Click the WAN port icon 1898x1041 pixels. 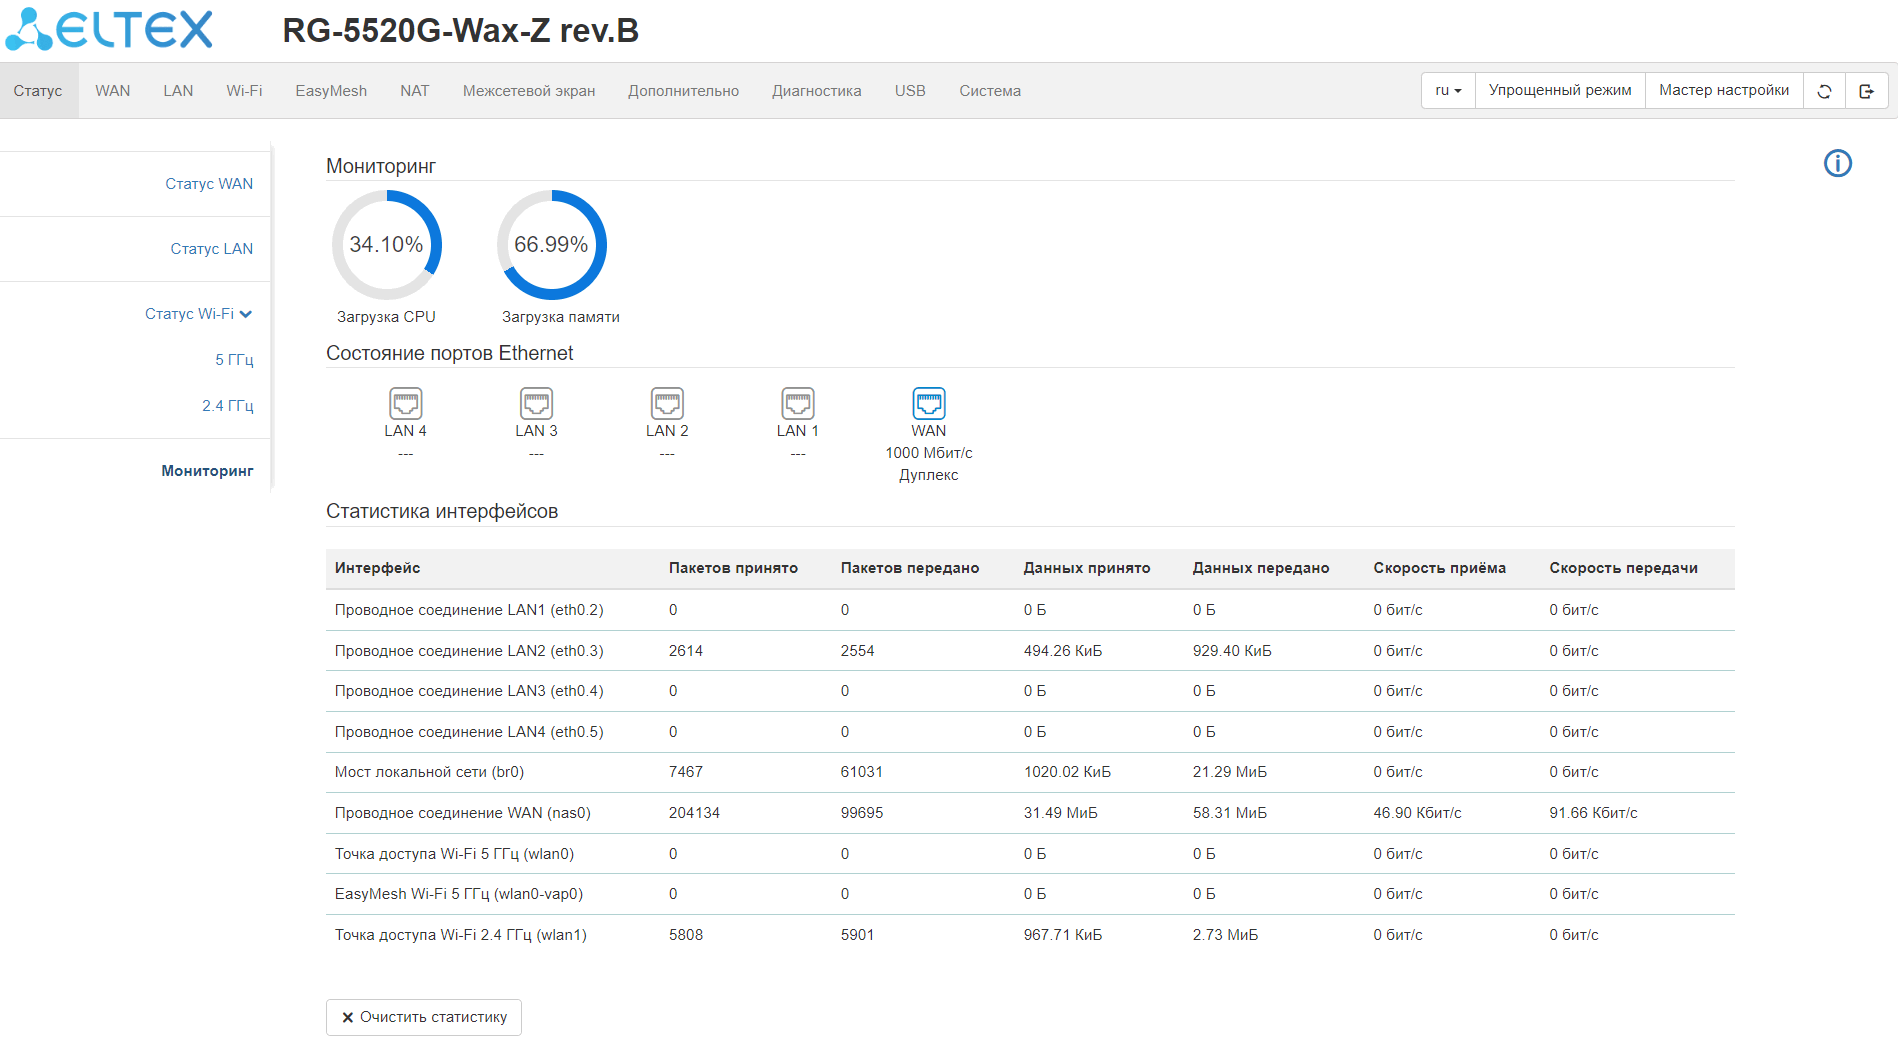click(929, 403)
